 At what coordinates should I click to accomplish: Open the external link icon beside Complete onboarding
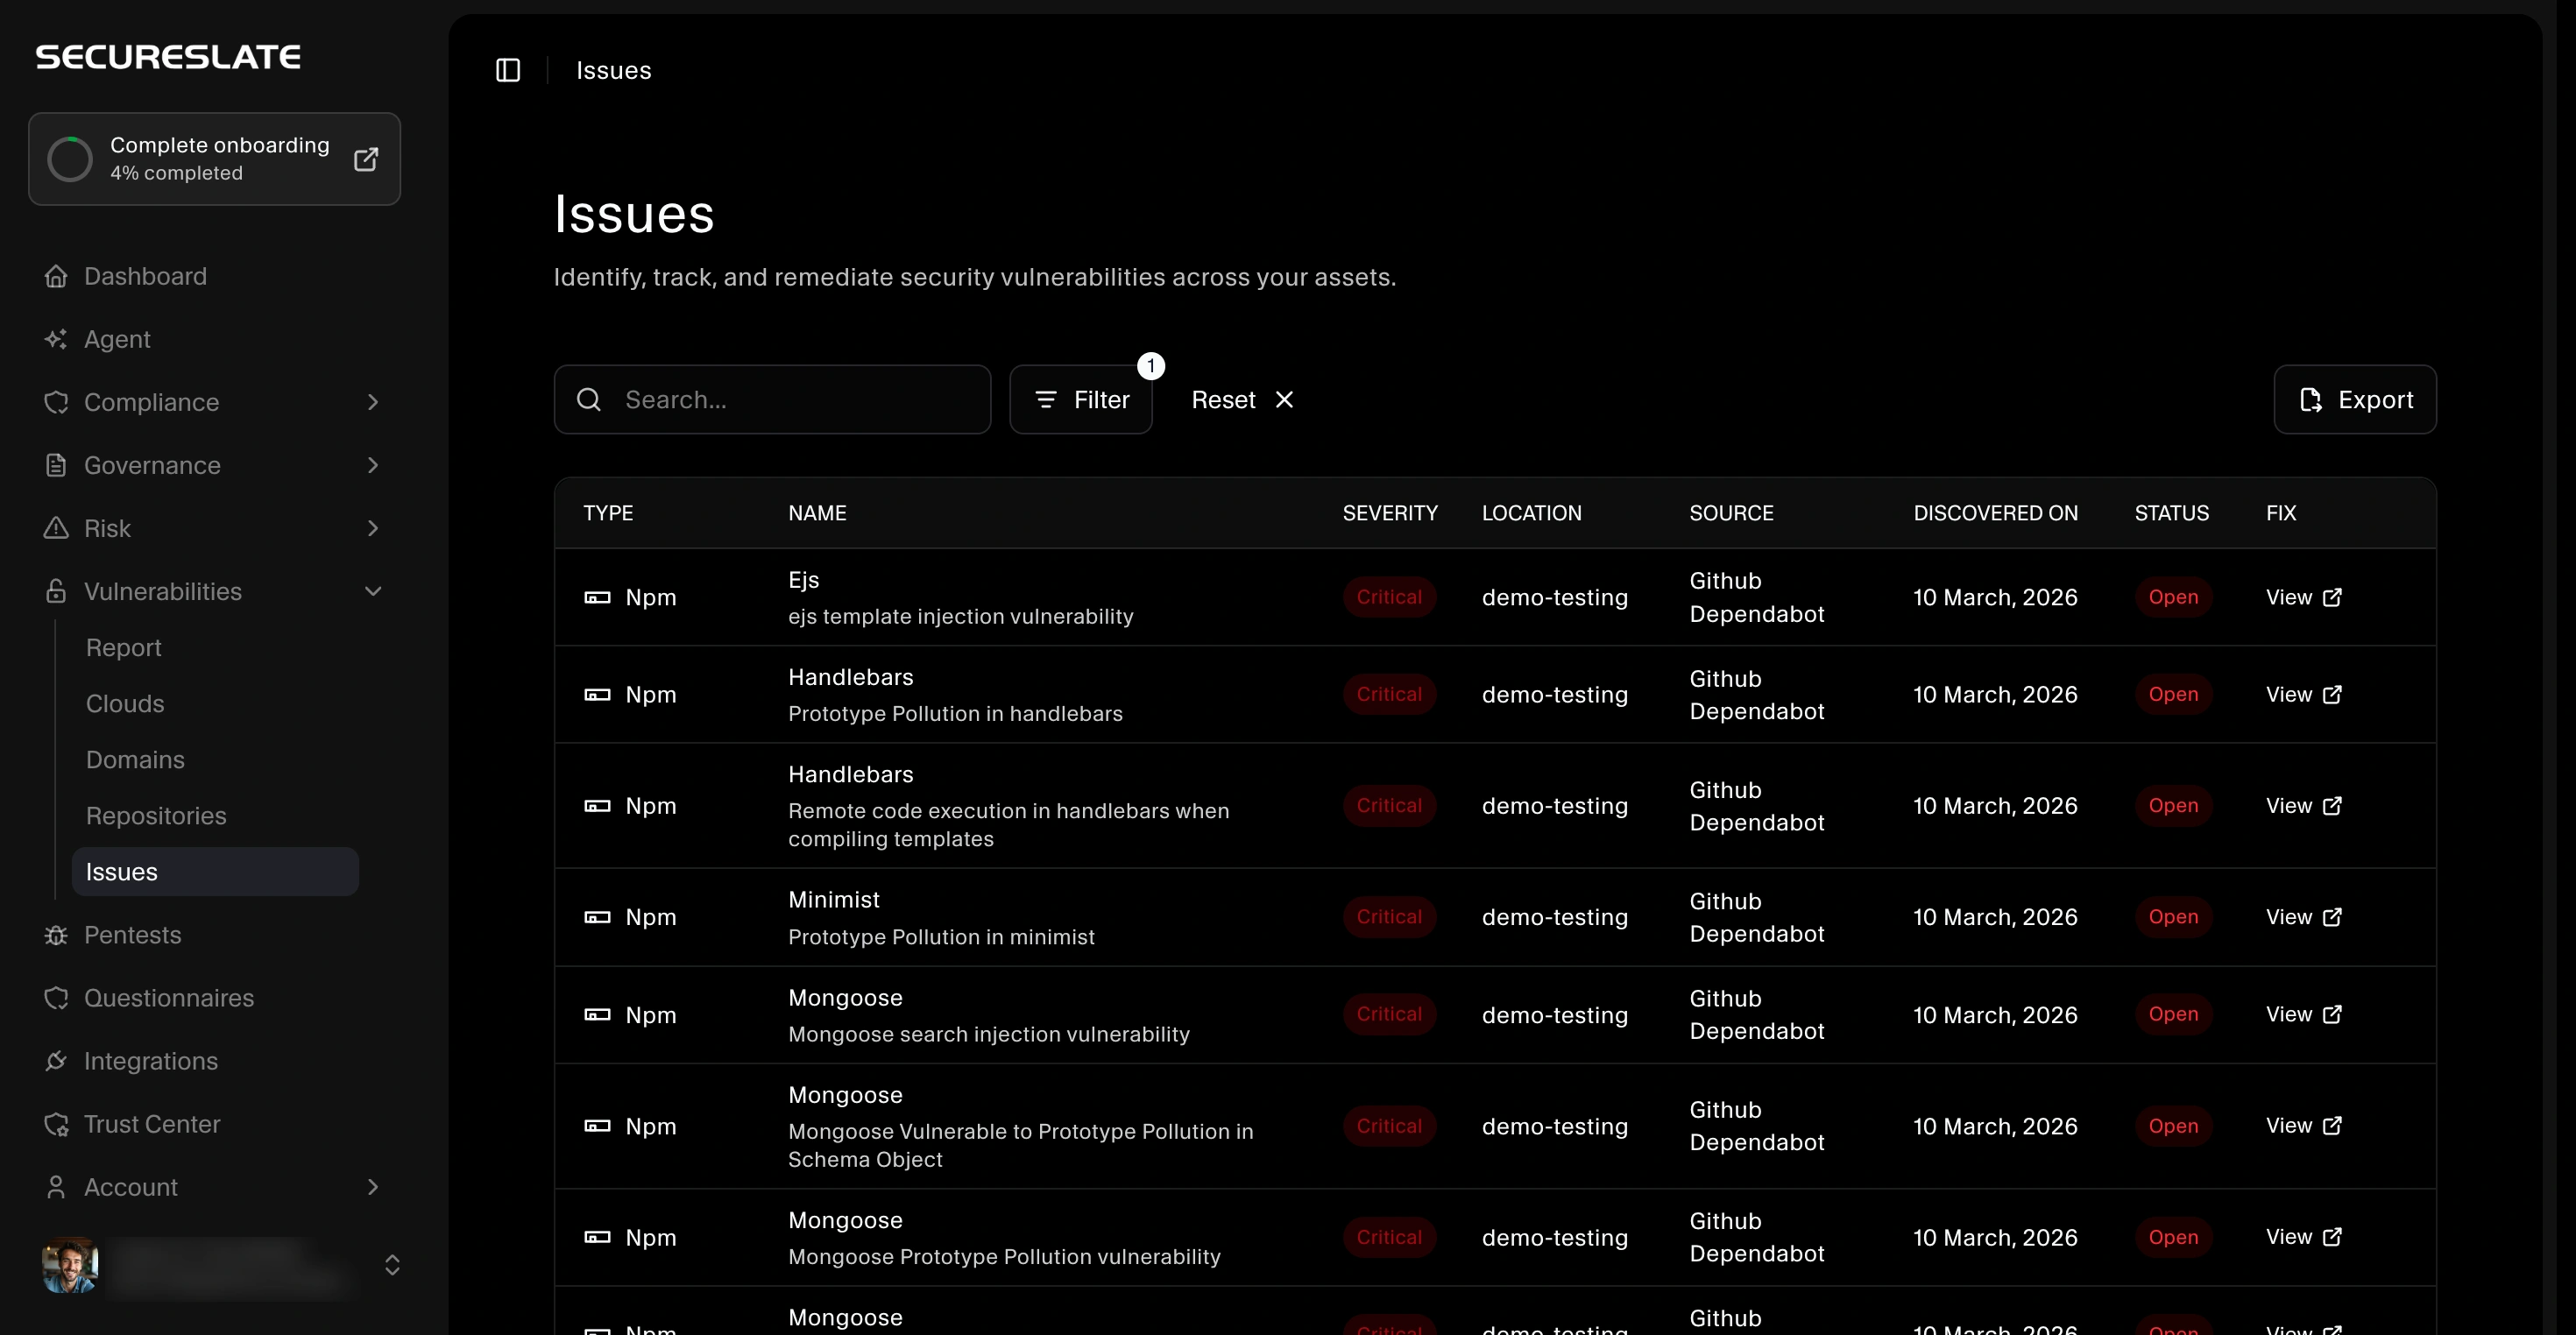pyautogui.click(x=366, y=159)
